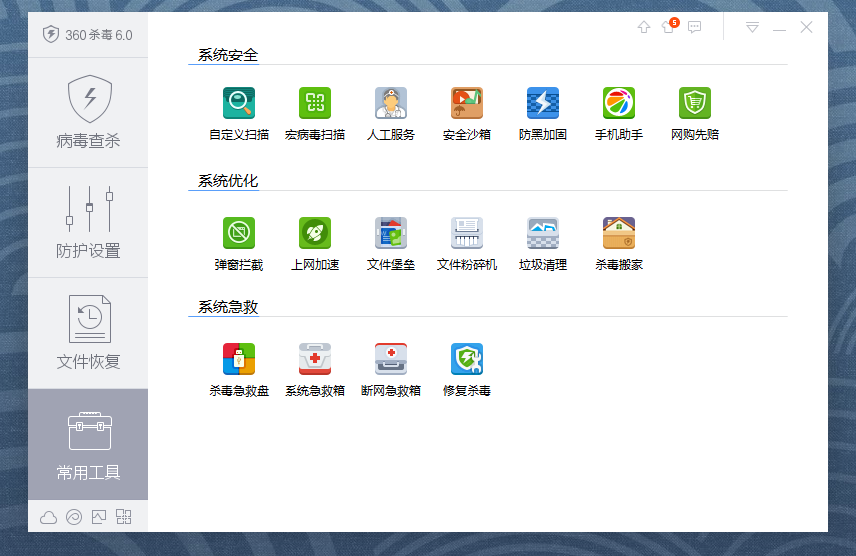
Task: Open the 断网急救箱 network repair kit
Action: [x=390, y=370]
